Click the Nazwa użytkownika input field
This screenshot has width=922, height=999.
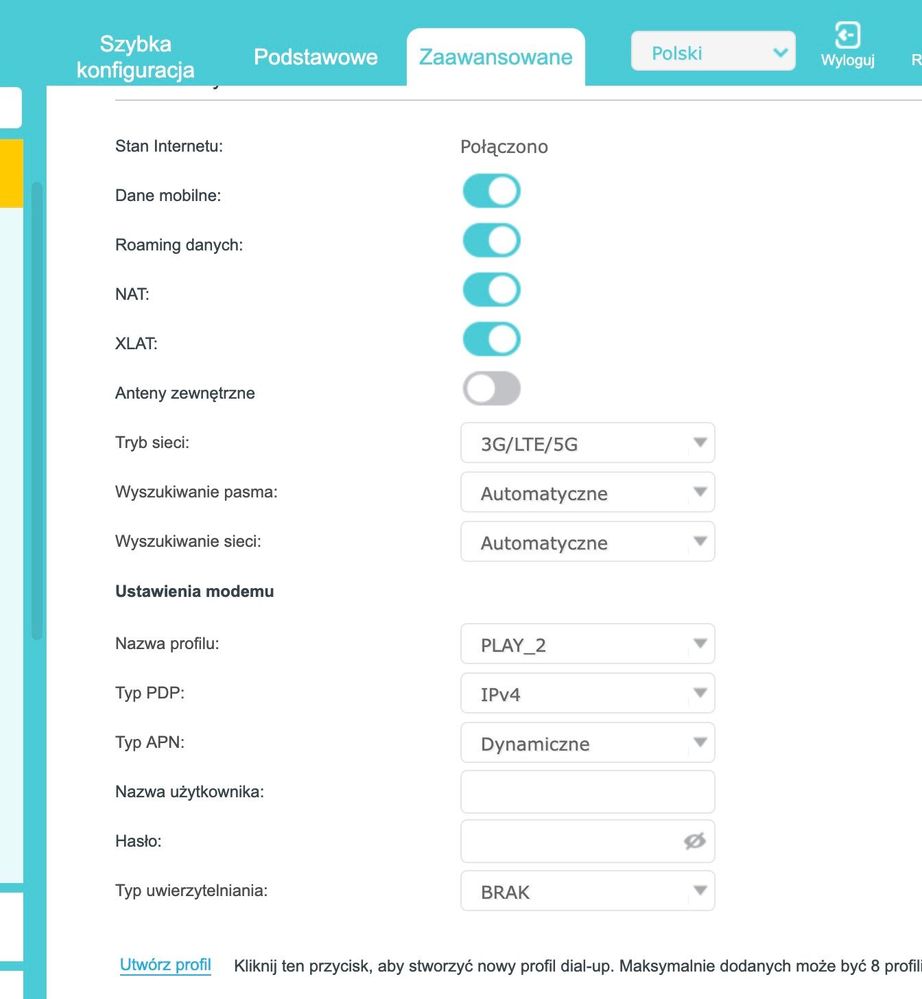tap(587, 792)
